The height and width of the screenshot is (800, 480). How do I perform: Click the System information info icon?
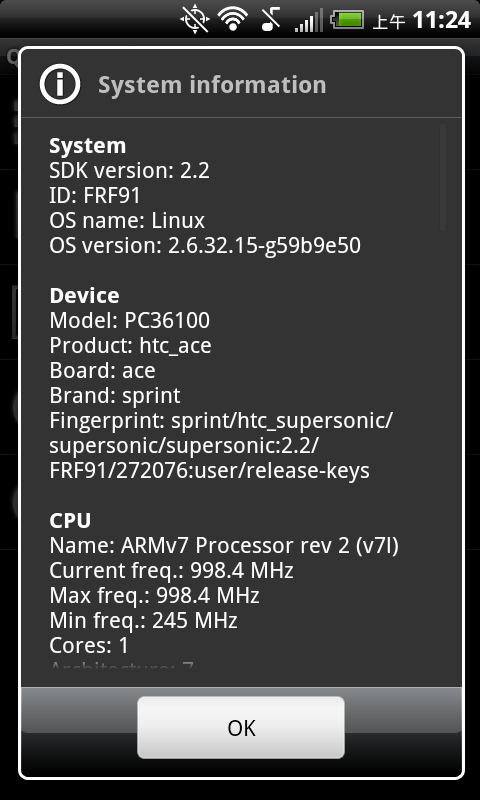coord(60,84)
